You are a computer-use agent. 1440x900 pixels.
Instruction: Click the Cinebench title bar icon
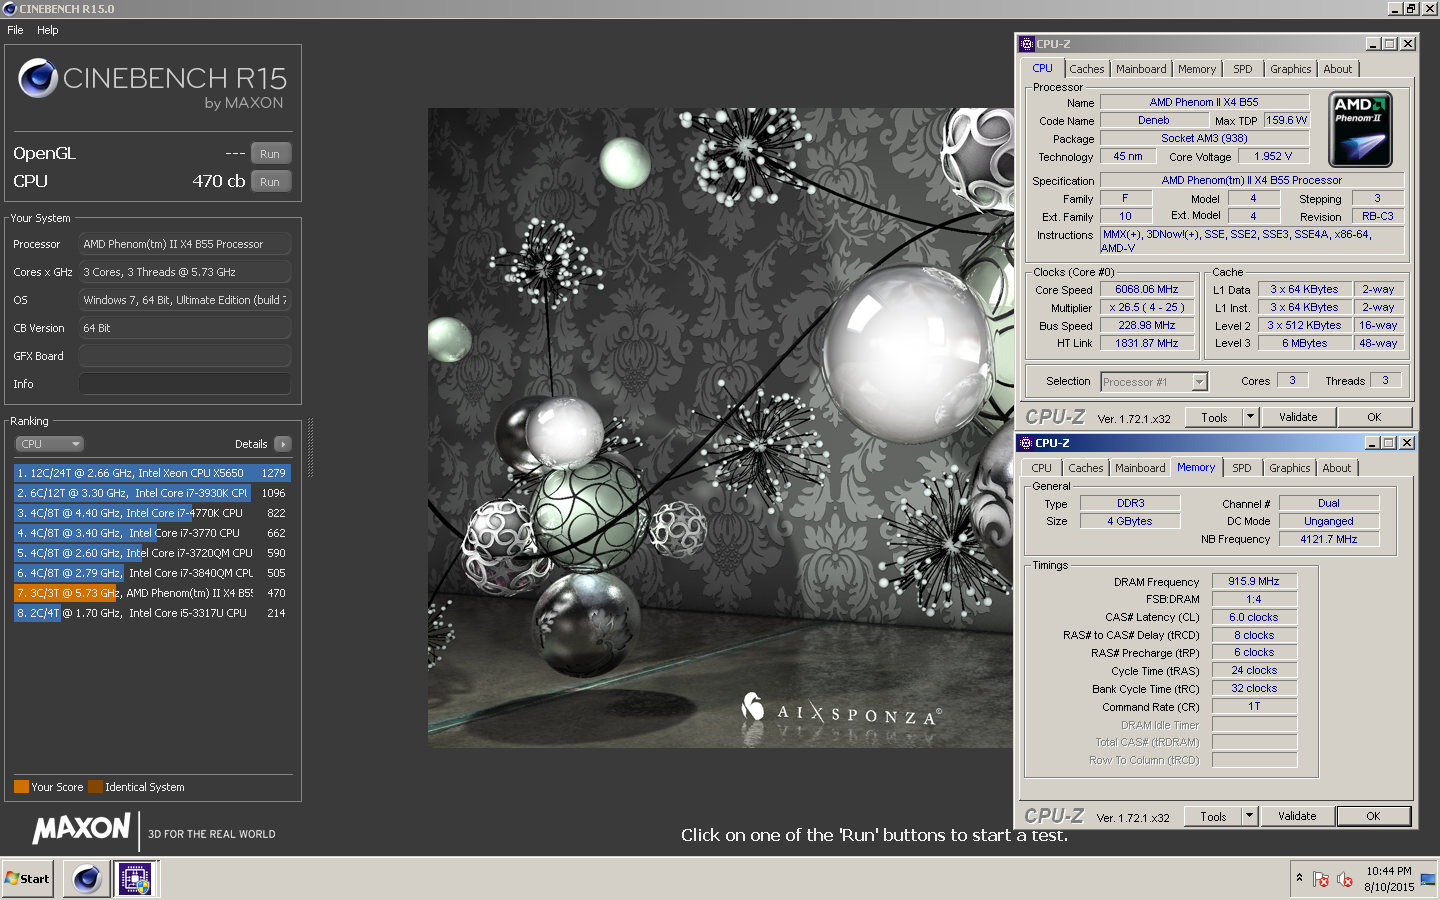[10, 9]
